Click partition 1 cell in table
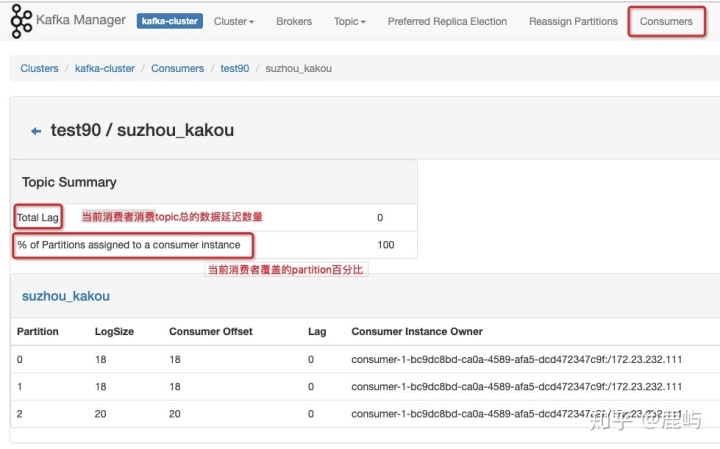The width and height of the screenshot is (720, 449). pyautogui.click(x=20, y=387)
